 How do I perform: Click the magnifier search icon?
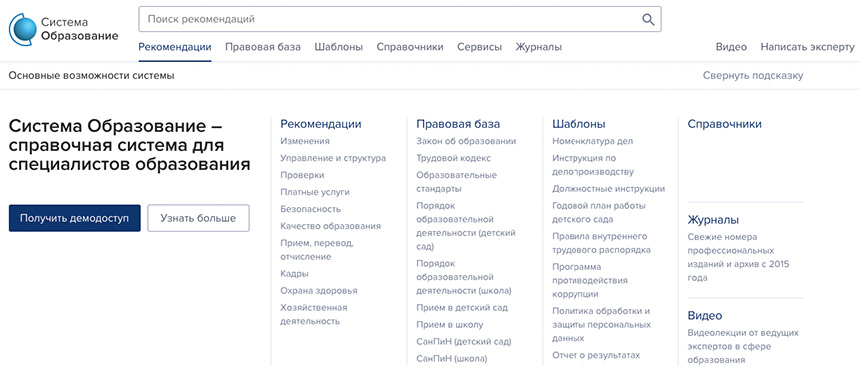pyautogui.click(x=648, y=20)
